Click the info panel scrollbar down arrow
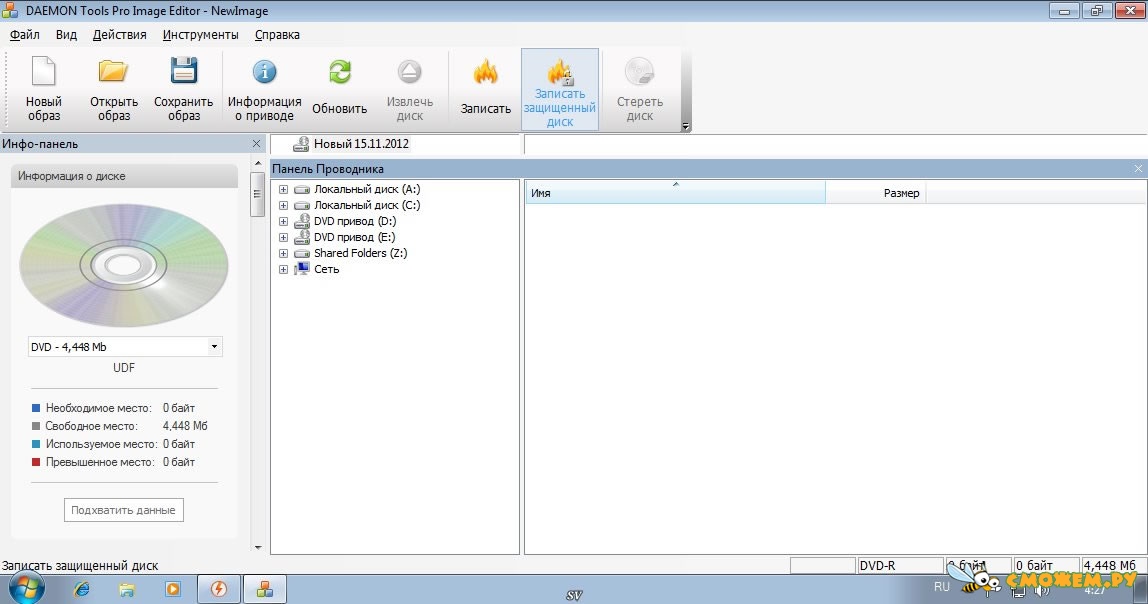 pyautogui.click(x=258, y=547)
